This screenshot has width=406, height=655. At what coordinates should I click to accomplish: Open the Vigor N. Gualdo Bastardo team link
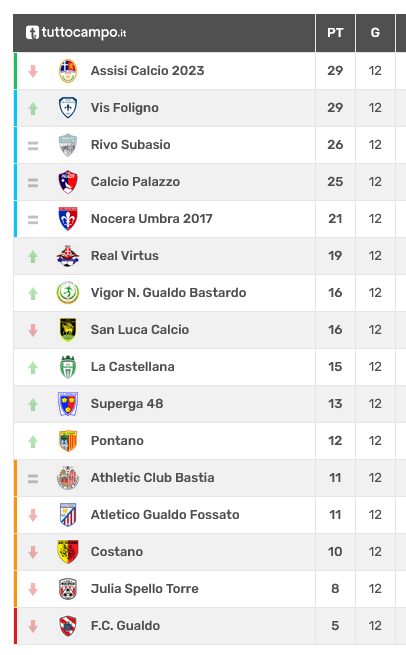point(168,293)
